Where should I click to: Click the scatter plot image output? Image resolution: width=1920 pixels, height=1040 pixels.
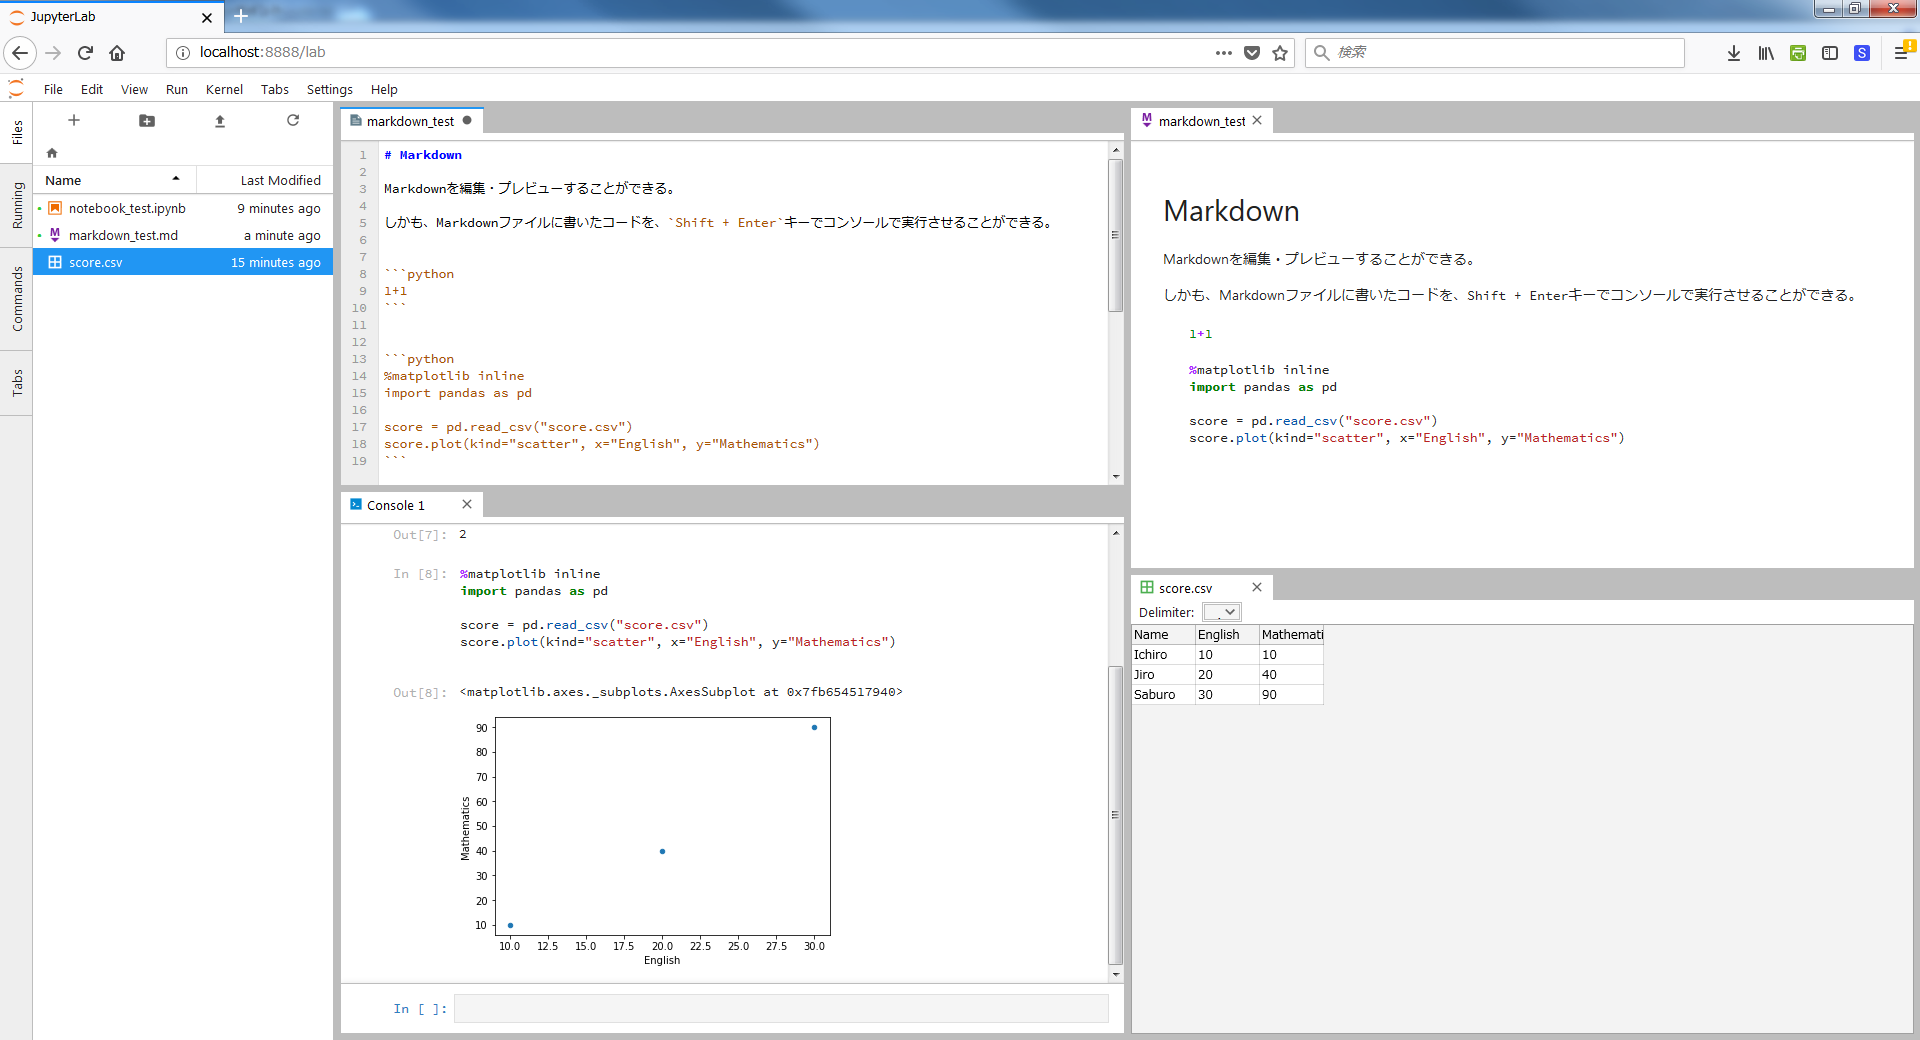[x=645, y=840]
